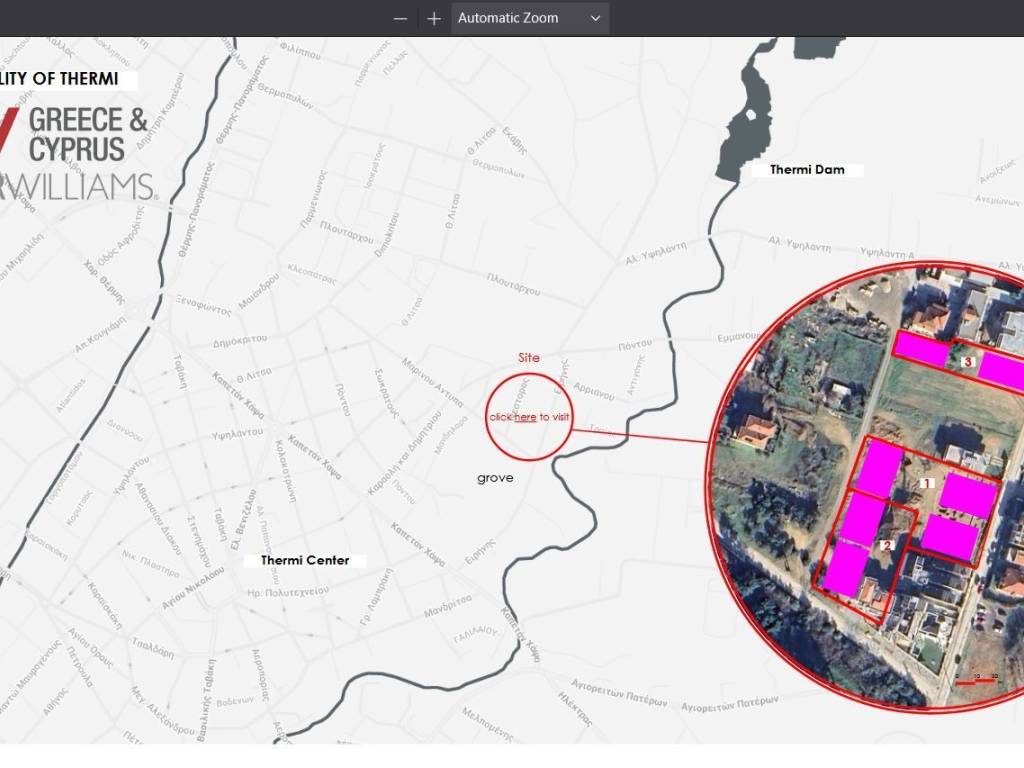Click the orange-roofed house in the aerial photo

[755, 432]
